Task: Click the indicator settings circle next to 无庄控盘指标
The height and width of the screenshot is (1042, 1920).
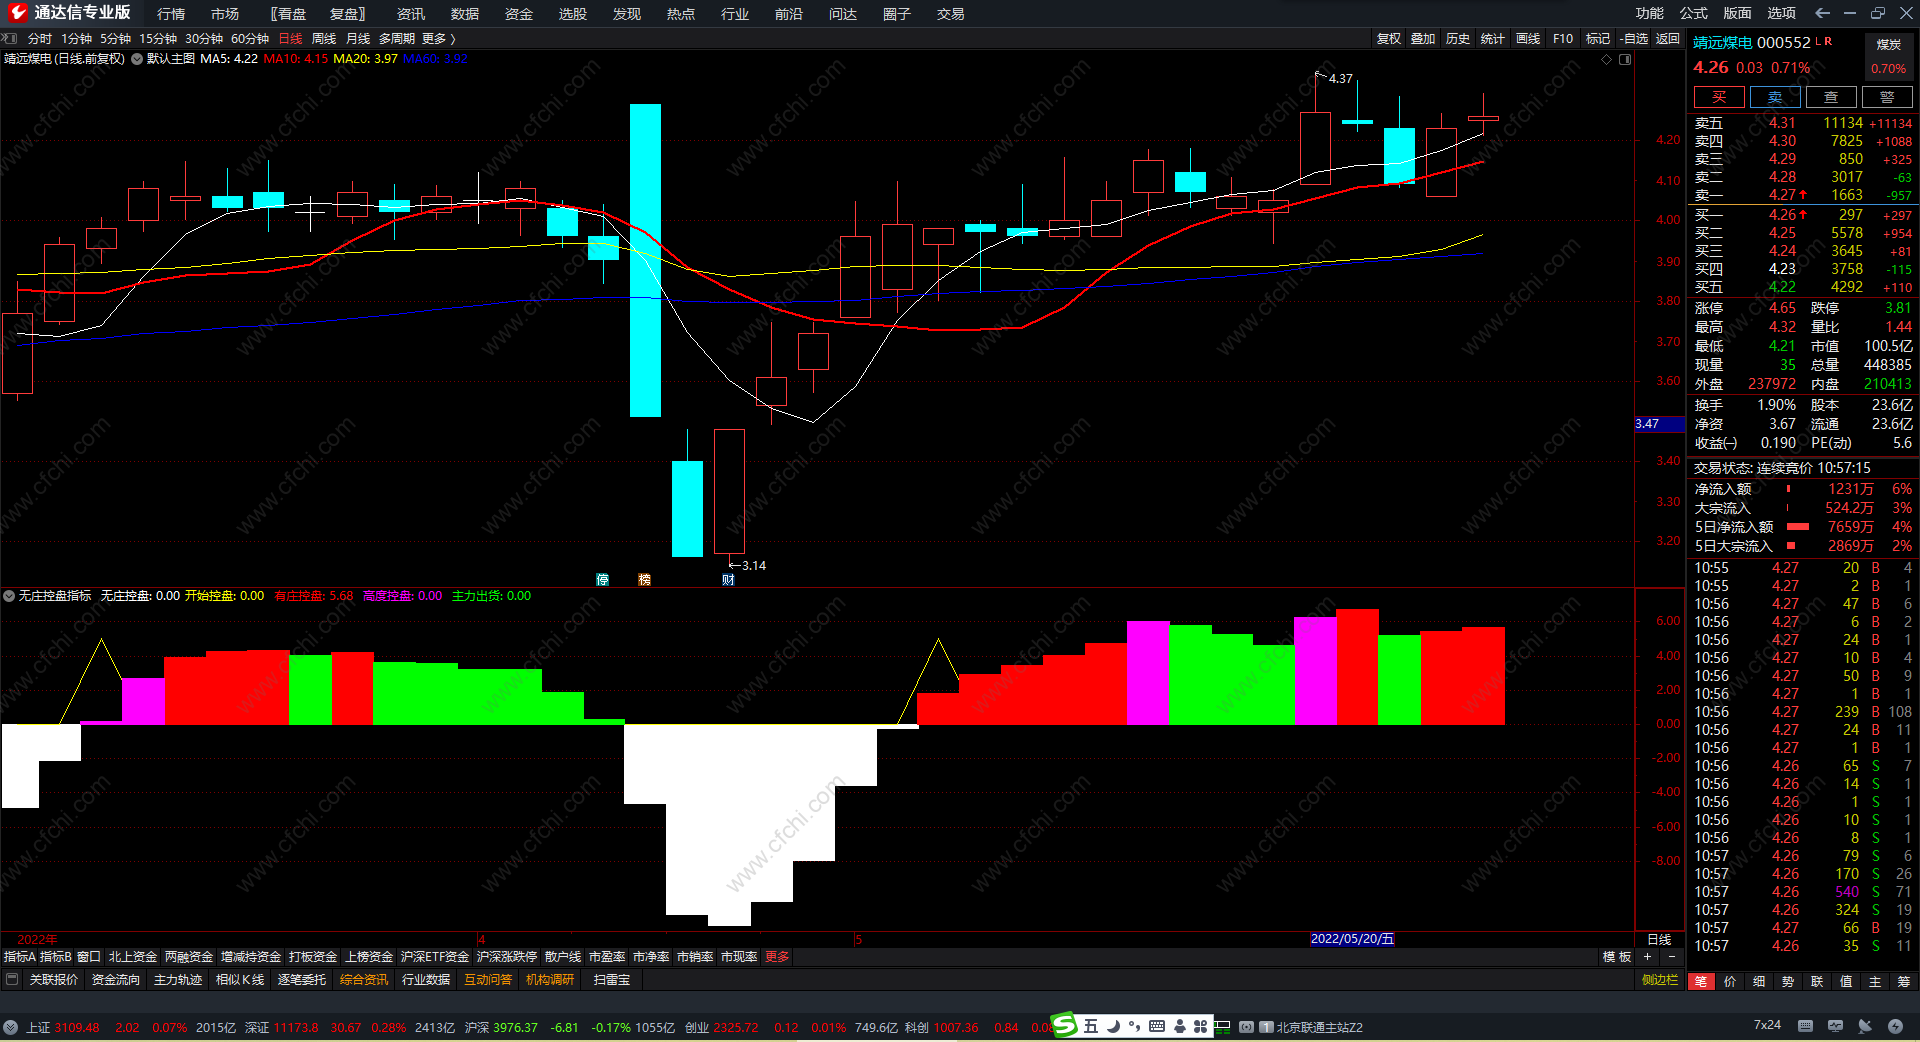Action: pyautogui.click(x=9, y=596)
